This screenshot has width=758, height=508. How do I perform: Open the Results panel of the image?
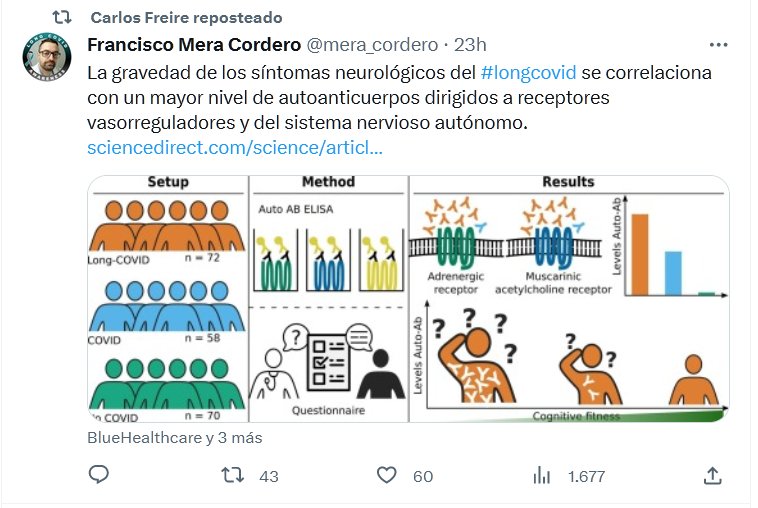[x=569, y=299]
